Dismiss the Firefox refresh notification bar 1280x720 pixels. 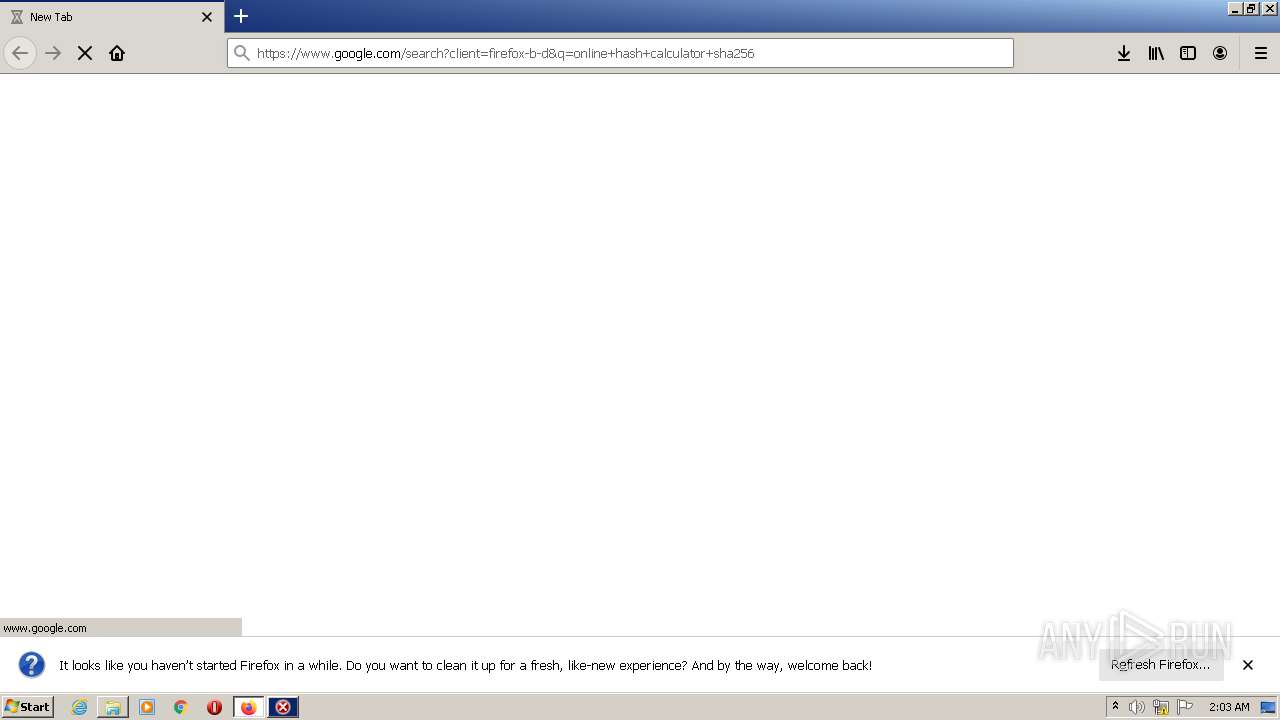(x=1248, y=665)
